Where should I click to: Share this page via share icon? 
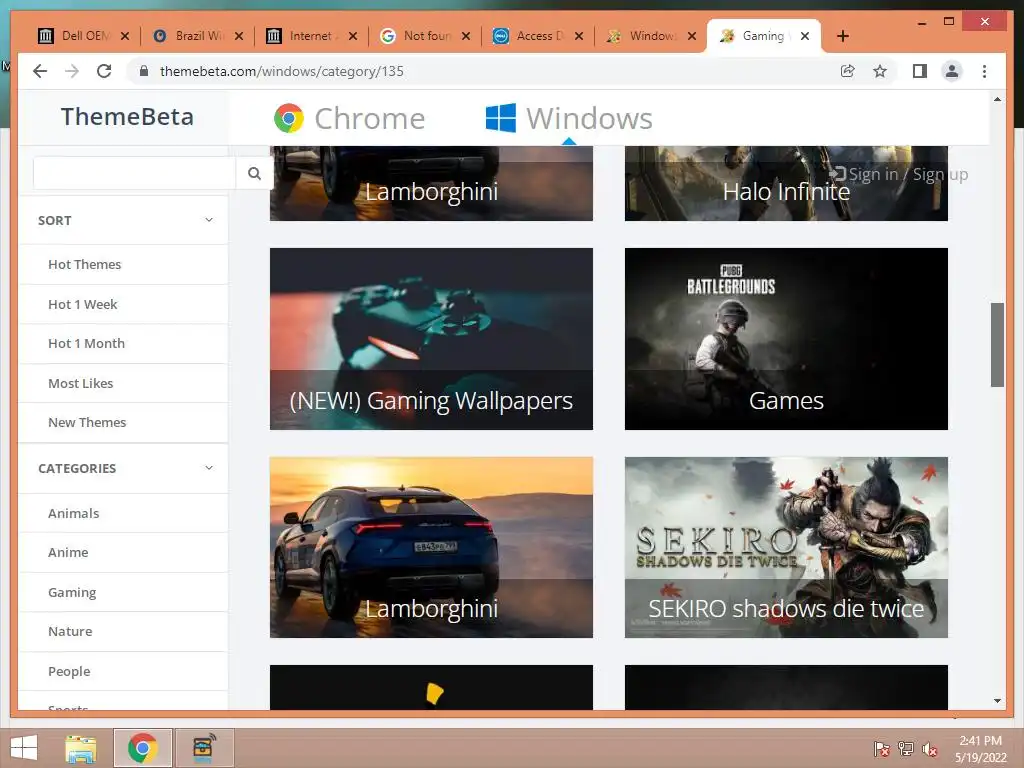click(x=848, y=71)
